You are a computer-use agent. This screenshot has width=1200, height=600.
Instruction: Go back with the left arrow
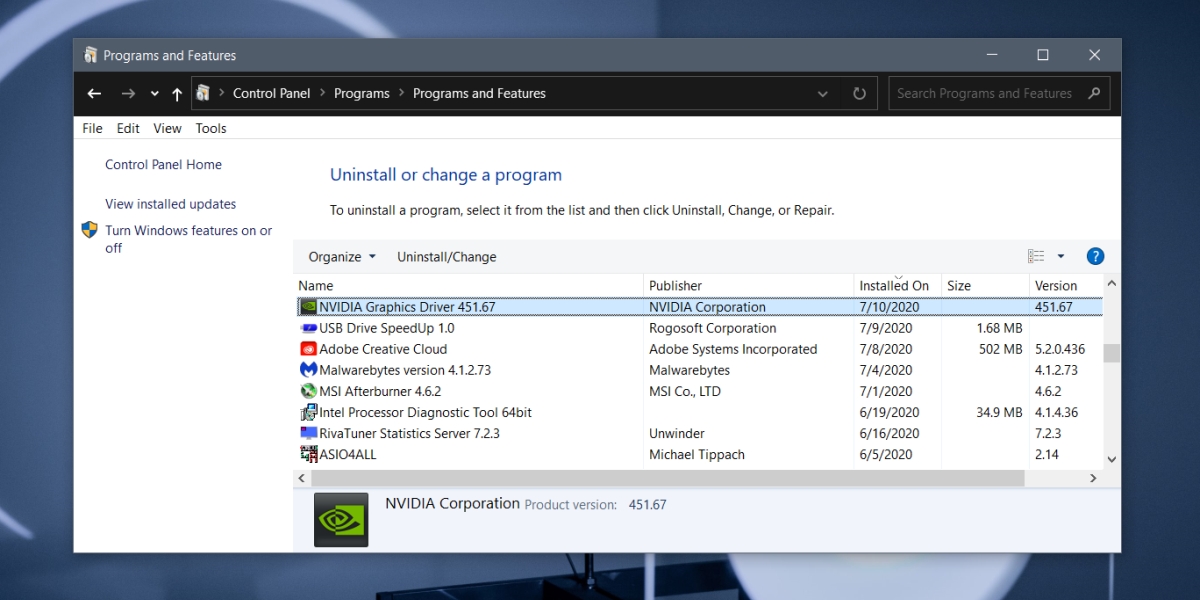(x=94, y=93)
